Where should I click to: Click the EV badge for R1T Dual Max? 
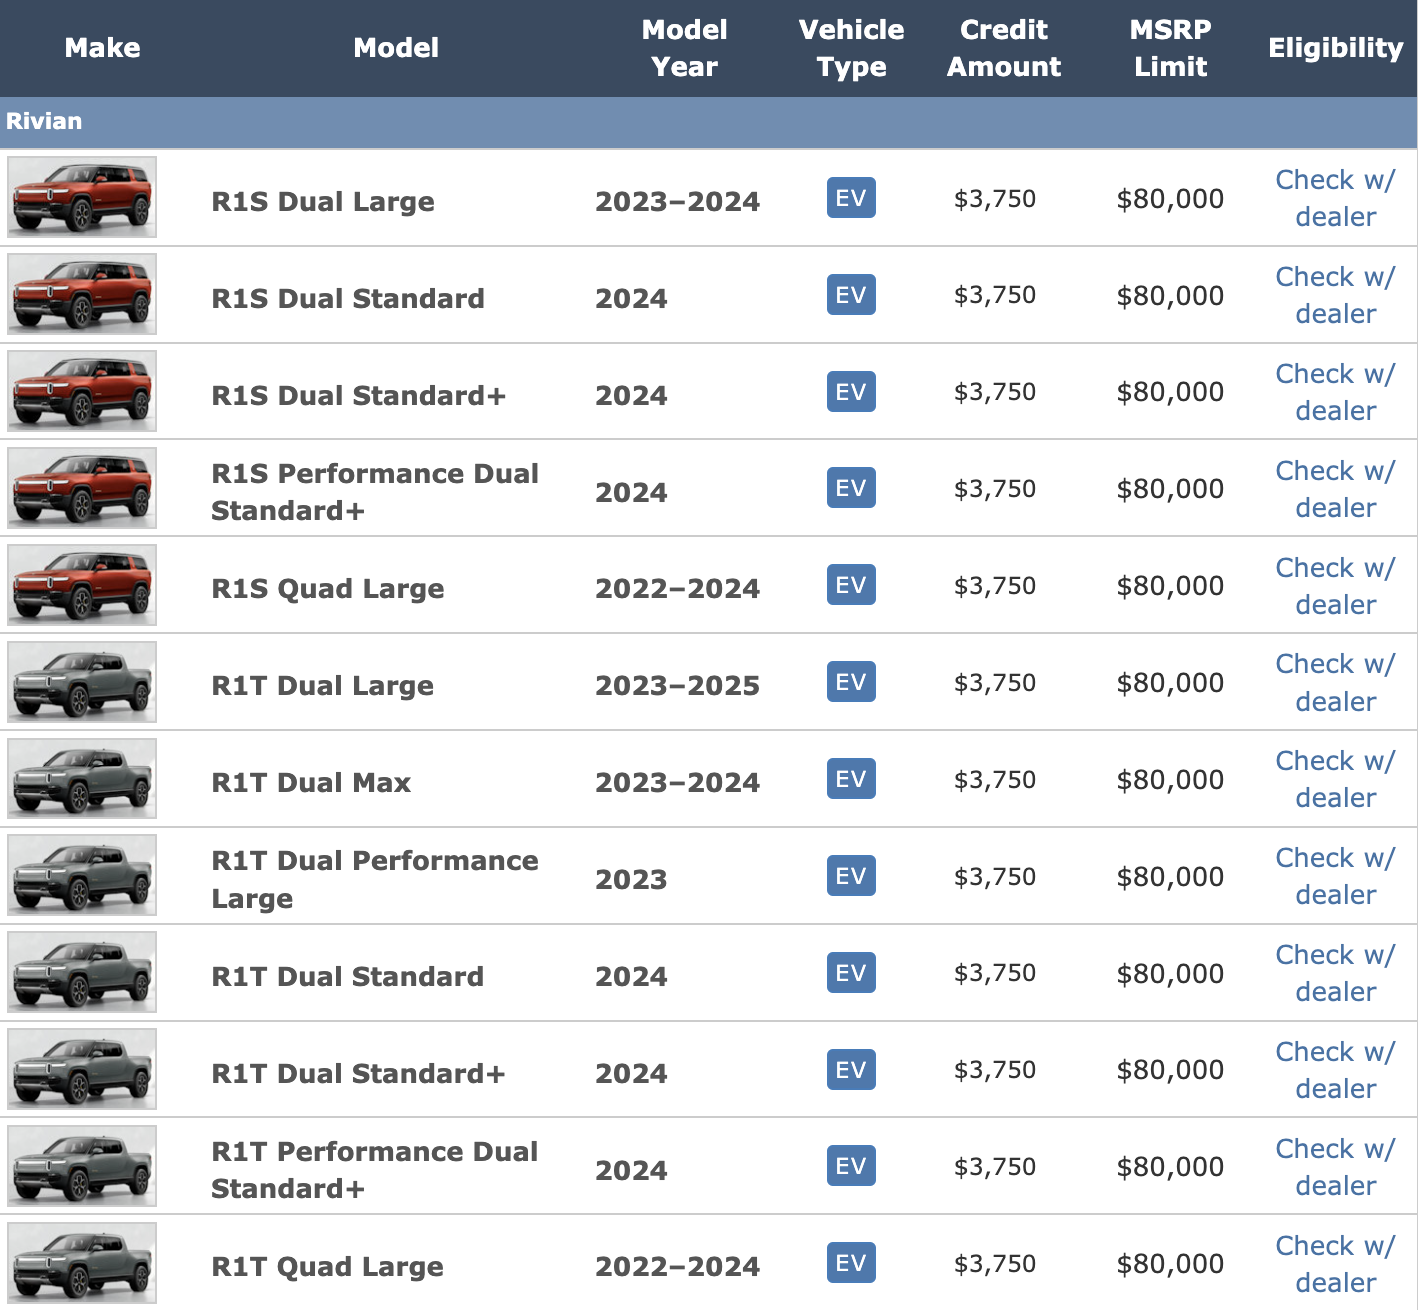click(x=851, y=779)
